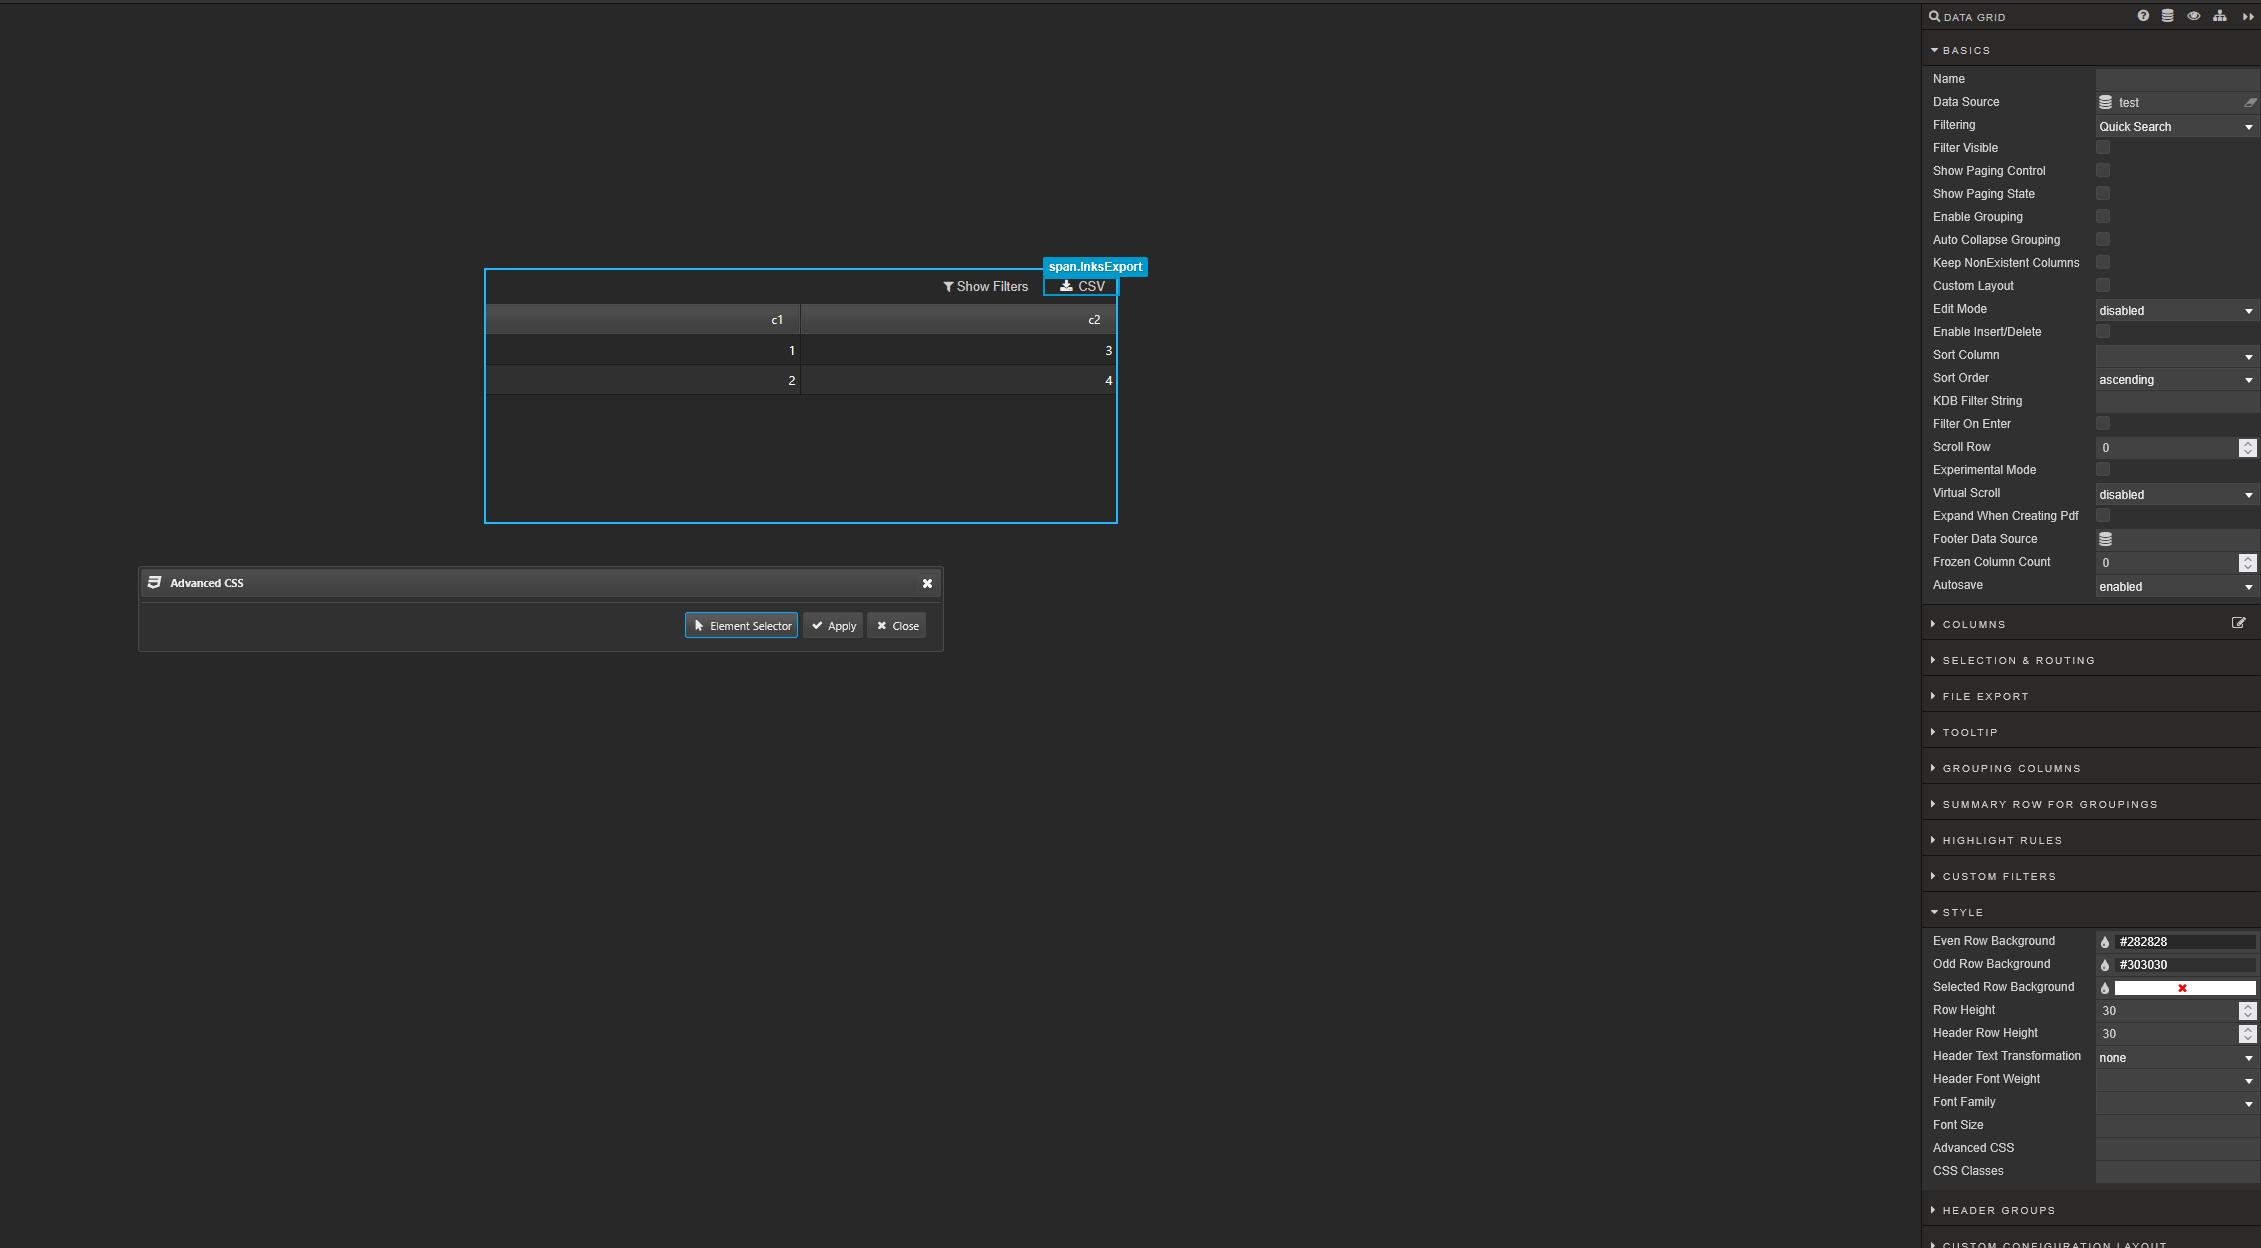The width and height of the screenshot is (2261, 1248).
Task: Collapse properties panel with double arrow icon
Action: 2247,17
